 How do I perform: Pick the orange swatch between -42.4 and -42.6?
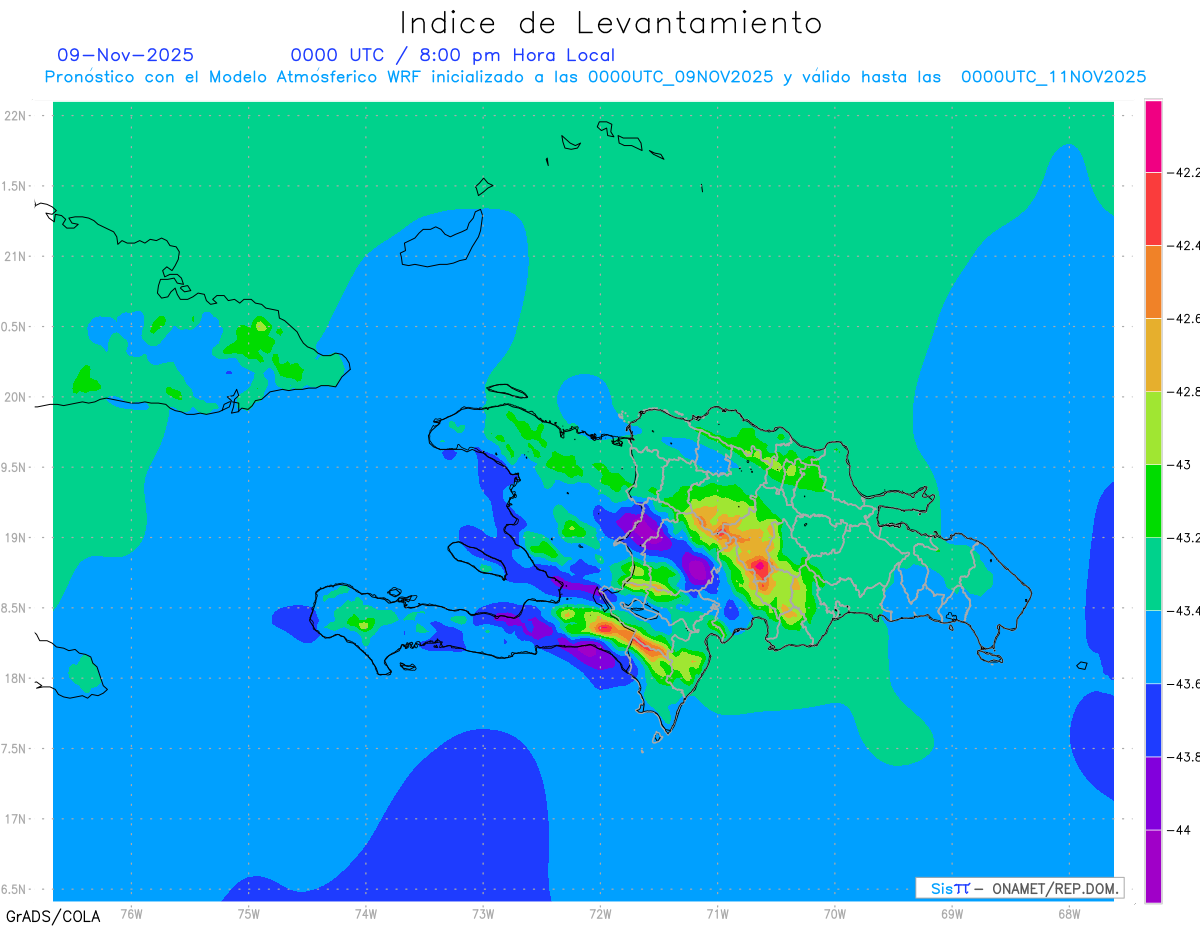click(1153, 282)
